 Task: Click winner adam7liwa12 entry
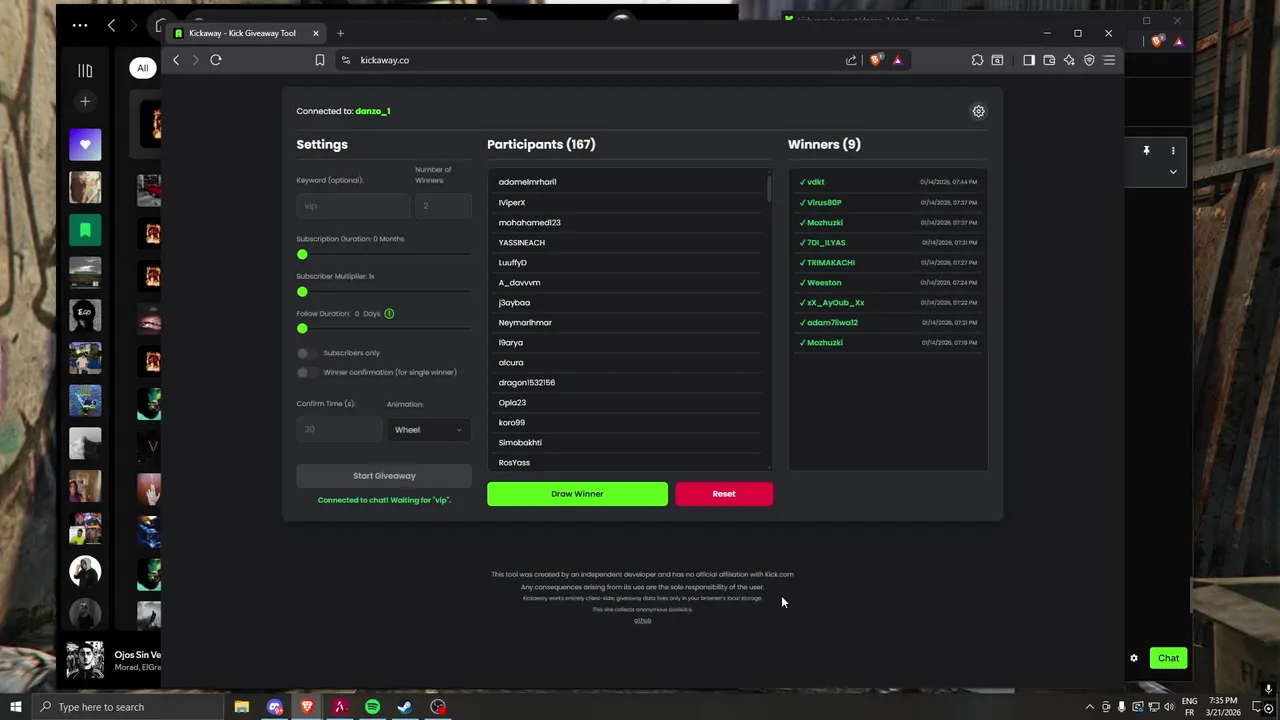point(888,322)
